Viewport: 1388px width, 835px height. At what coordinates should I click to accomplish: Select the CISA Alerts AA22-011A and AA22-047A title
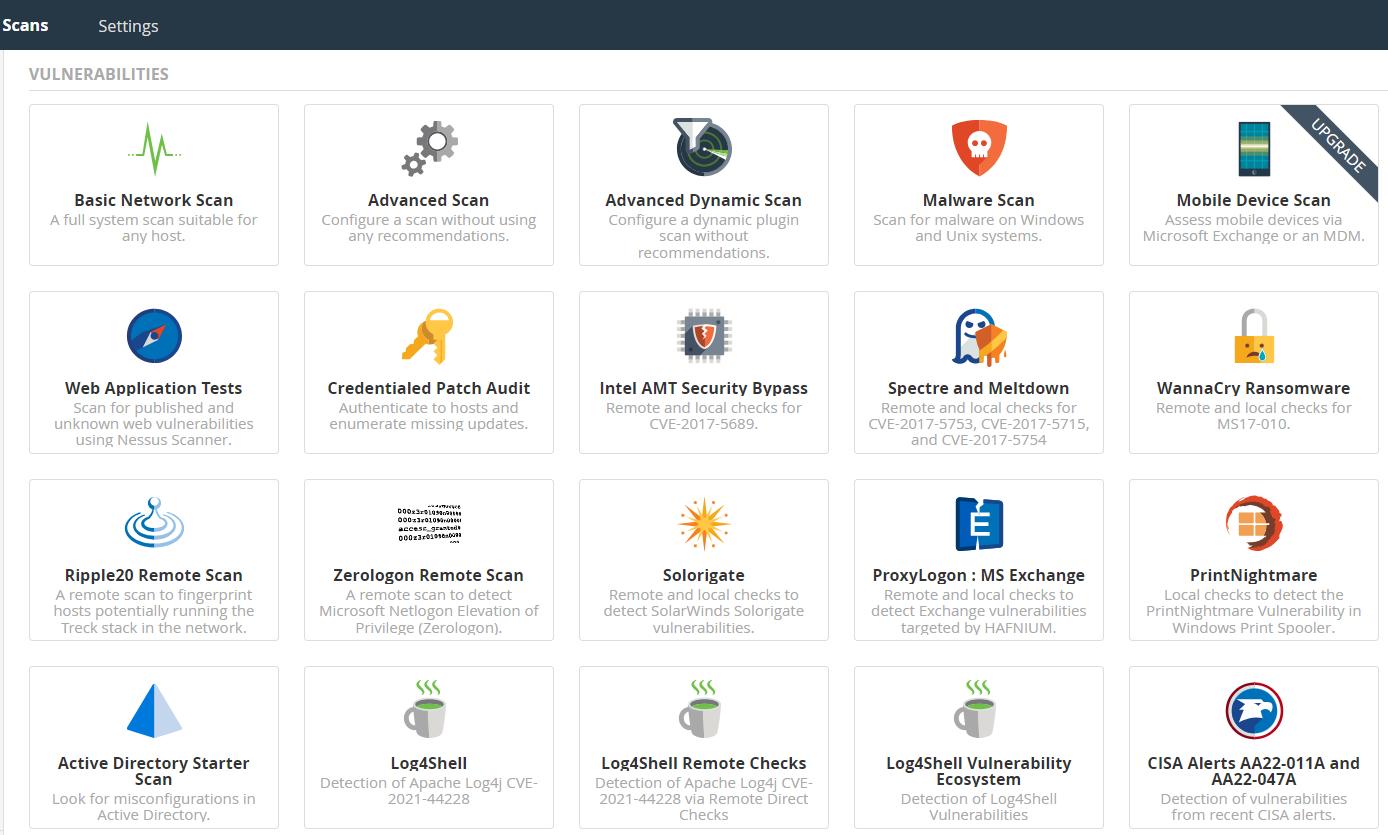click(1254, 771)
